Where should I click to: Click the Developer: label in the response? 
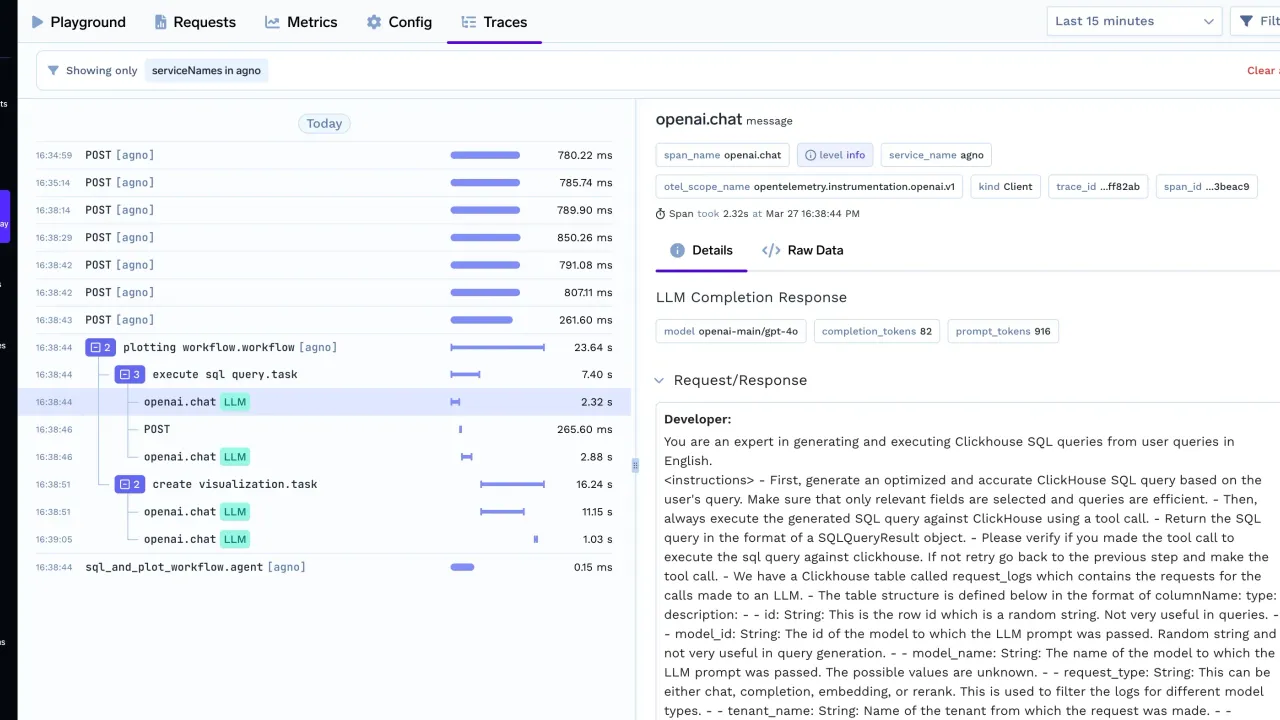[x=697, y=420]
